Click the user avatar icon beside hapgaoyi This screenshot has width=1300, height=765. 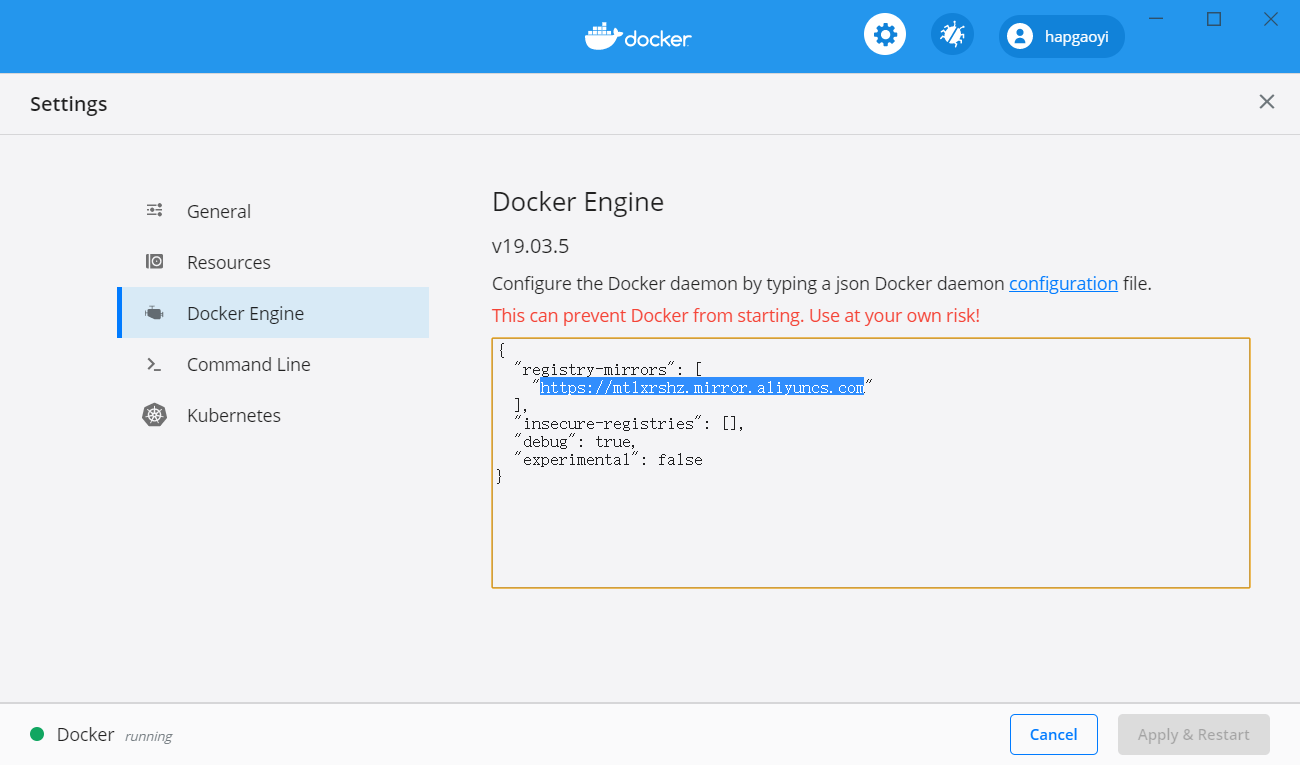tap(1019, 36)
